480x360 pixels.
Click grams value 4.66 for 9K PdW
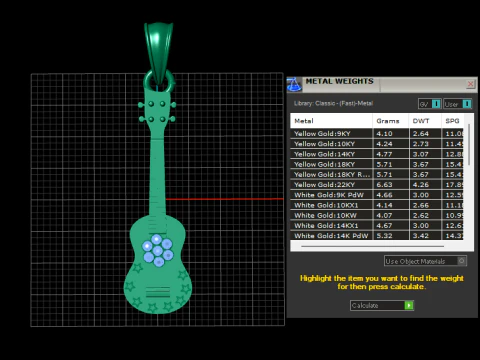coord(384,195)
